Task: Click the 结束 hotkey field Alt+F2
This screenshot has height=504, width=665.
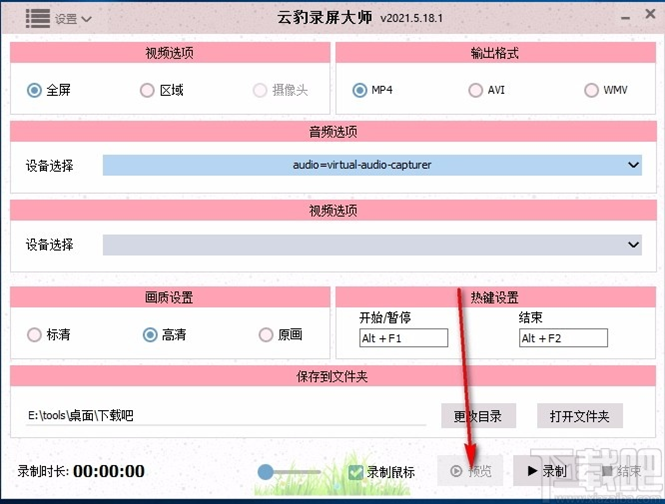Action: tap(563, 338)
